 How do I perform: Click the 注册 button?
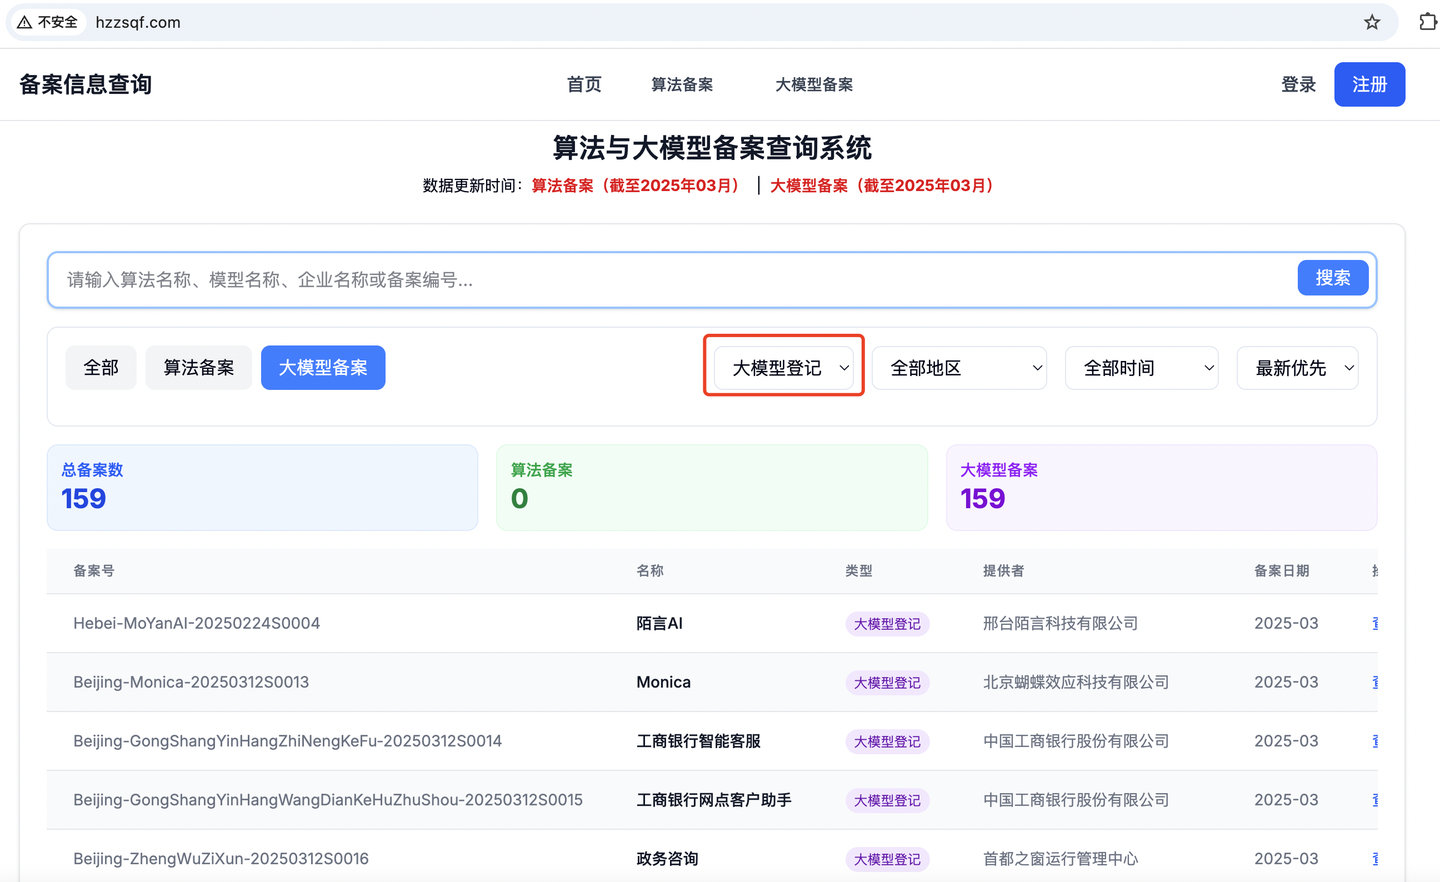tap(1369, 84)
